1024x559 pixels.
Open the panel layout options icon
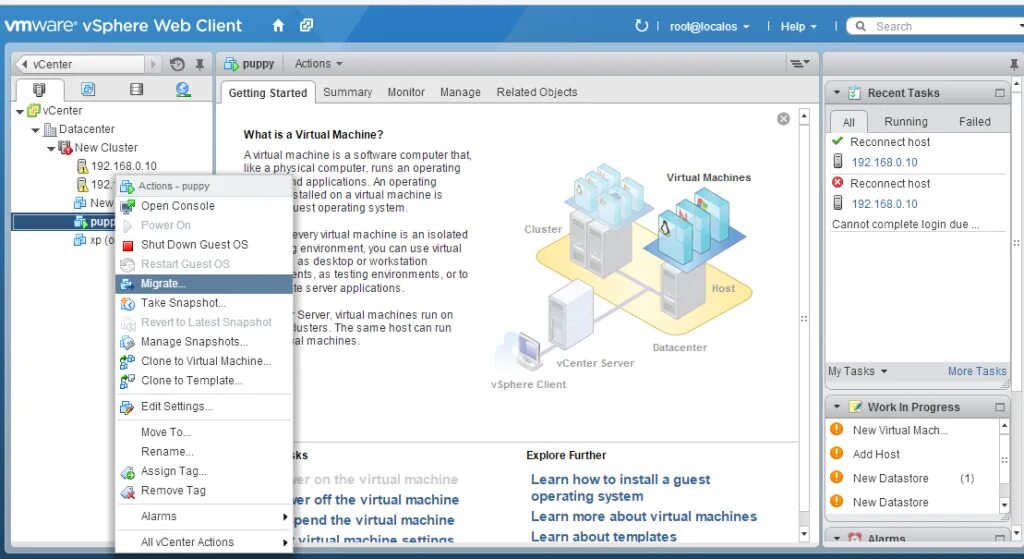point(800,63)
